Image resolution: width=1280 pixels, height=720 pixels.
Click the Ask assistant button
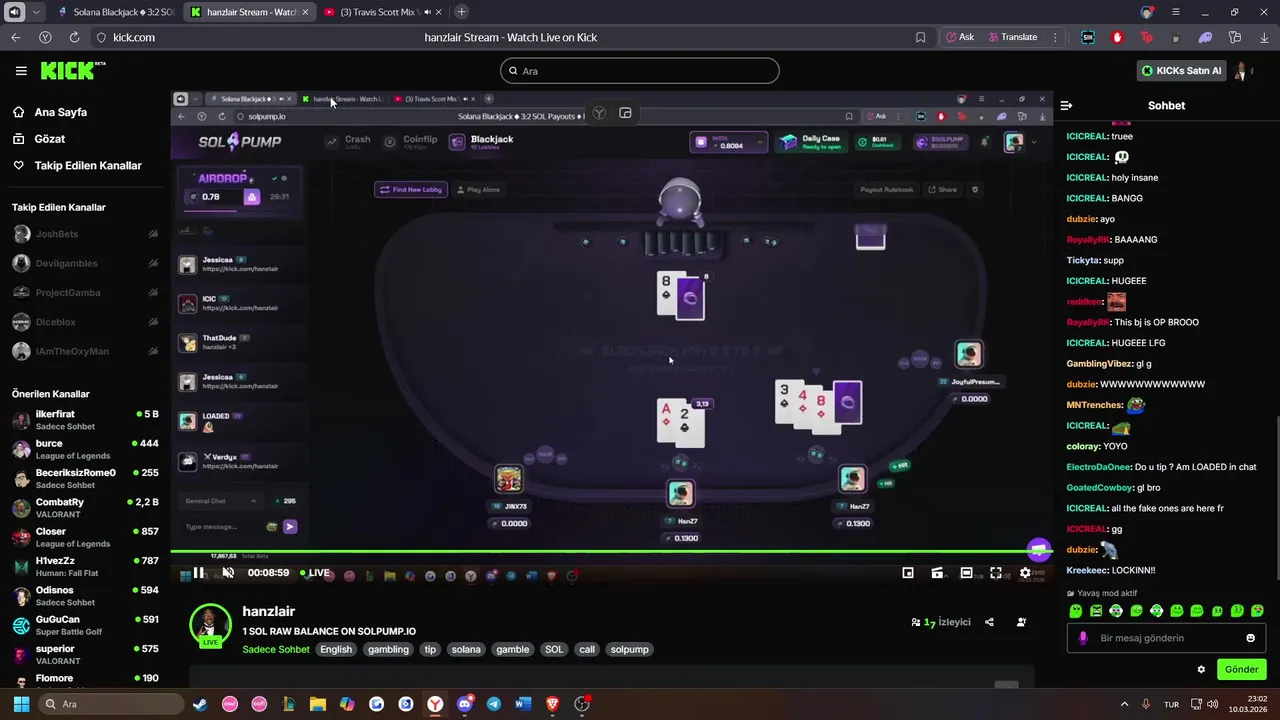click(960, 37)
